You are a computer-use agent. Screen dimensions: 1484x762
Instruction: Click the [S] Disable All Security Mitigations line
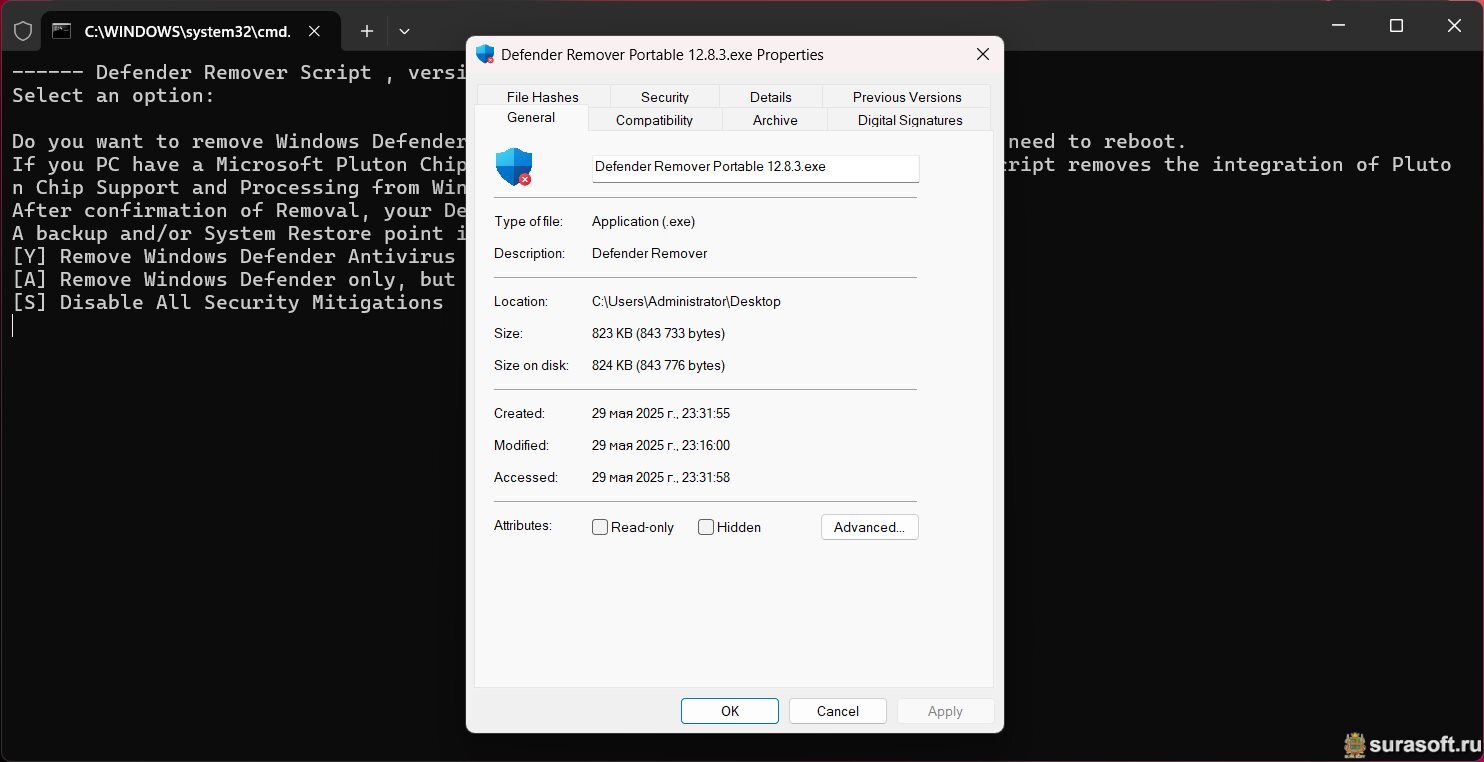pos(228,302)
